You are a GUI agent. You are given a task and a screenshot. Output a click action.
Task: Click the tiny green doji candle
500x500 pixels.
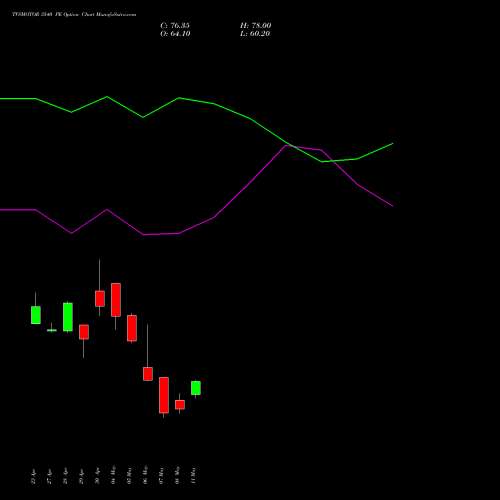click(x=52, y=330)
